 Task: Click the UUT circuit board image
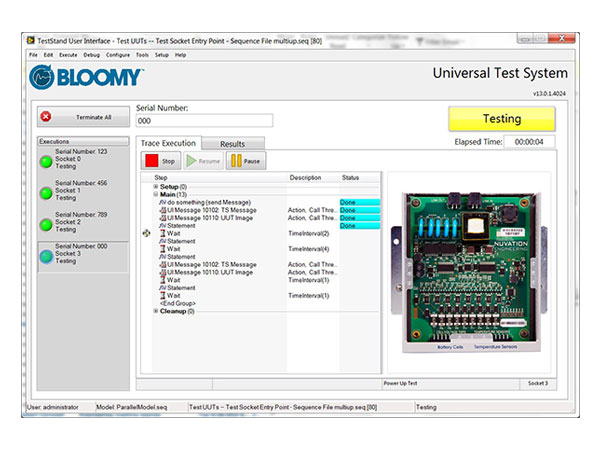(469, 272)
